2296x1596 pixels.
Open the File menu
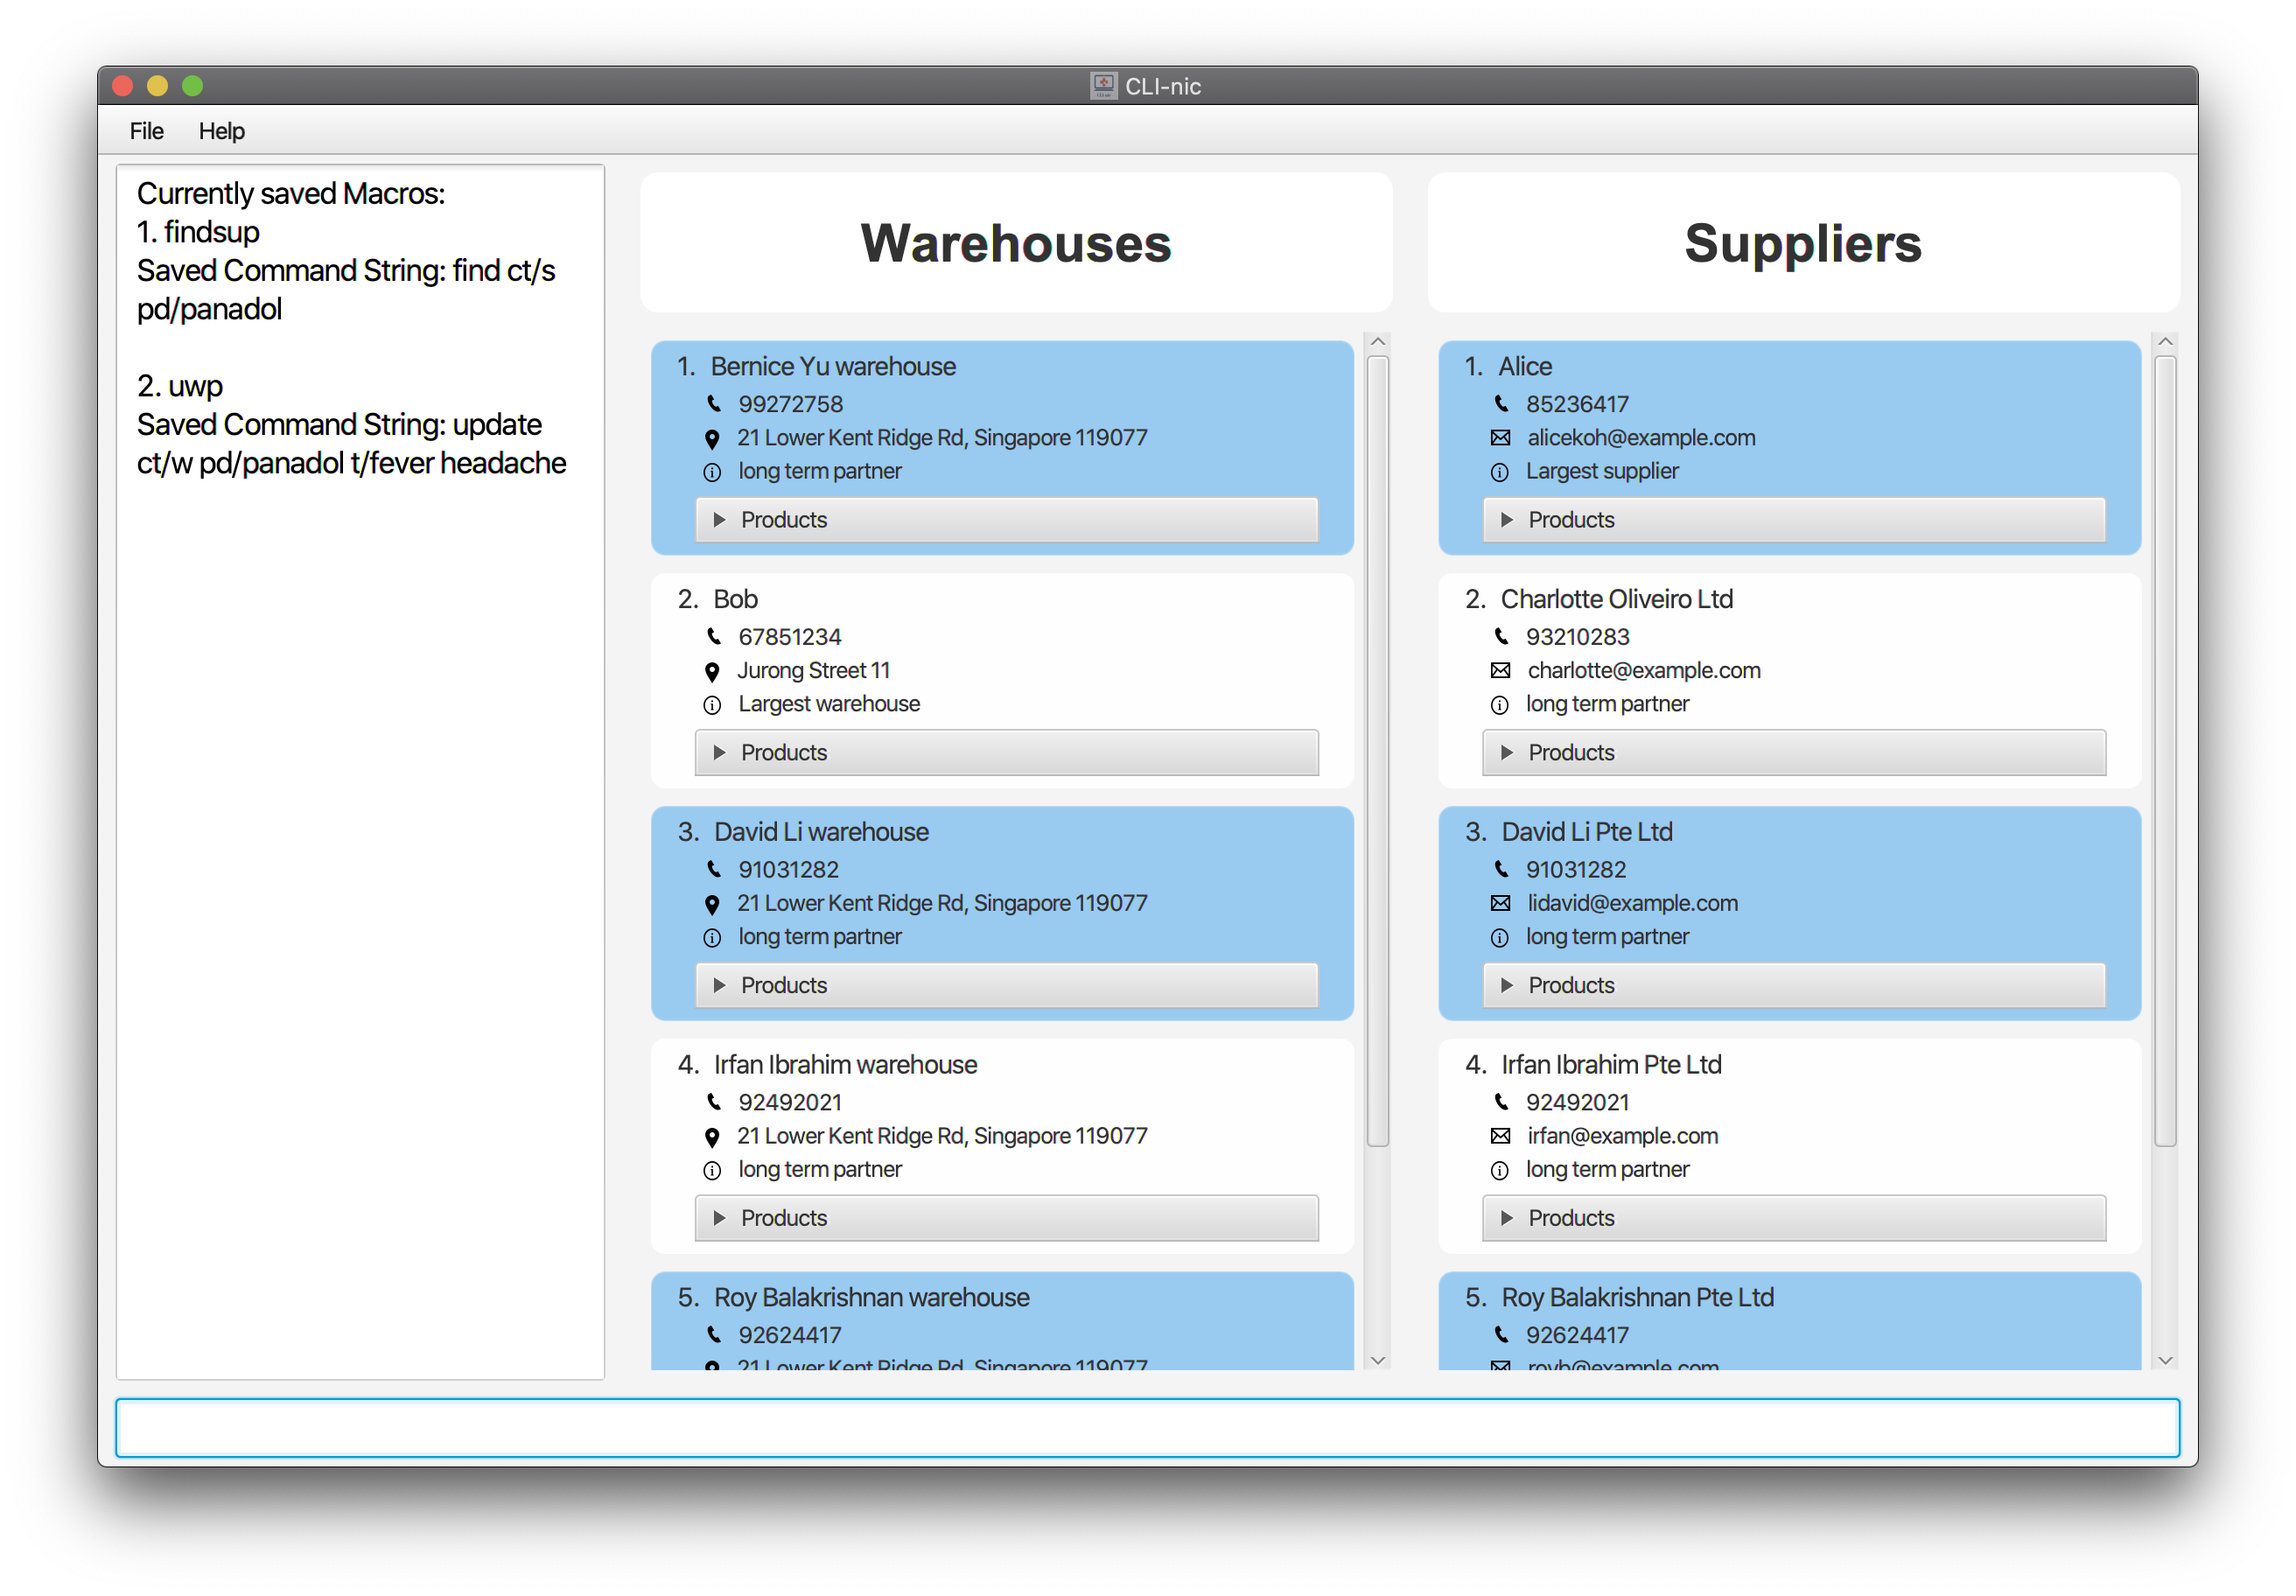point(147,131)
